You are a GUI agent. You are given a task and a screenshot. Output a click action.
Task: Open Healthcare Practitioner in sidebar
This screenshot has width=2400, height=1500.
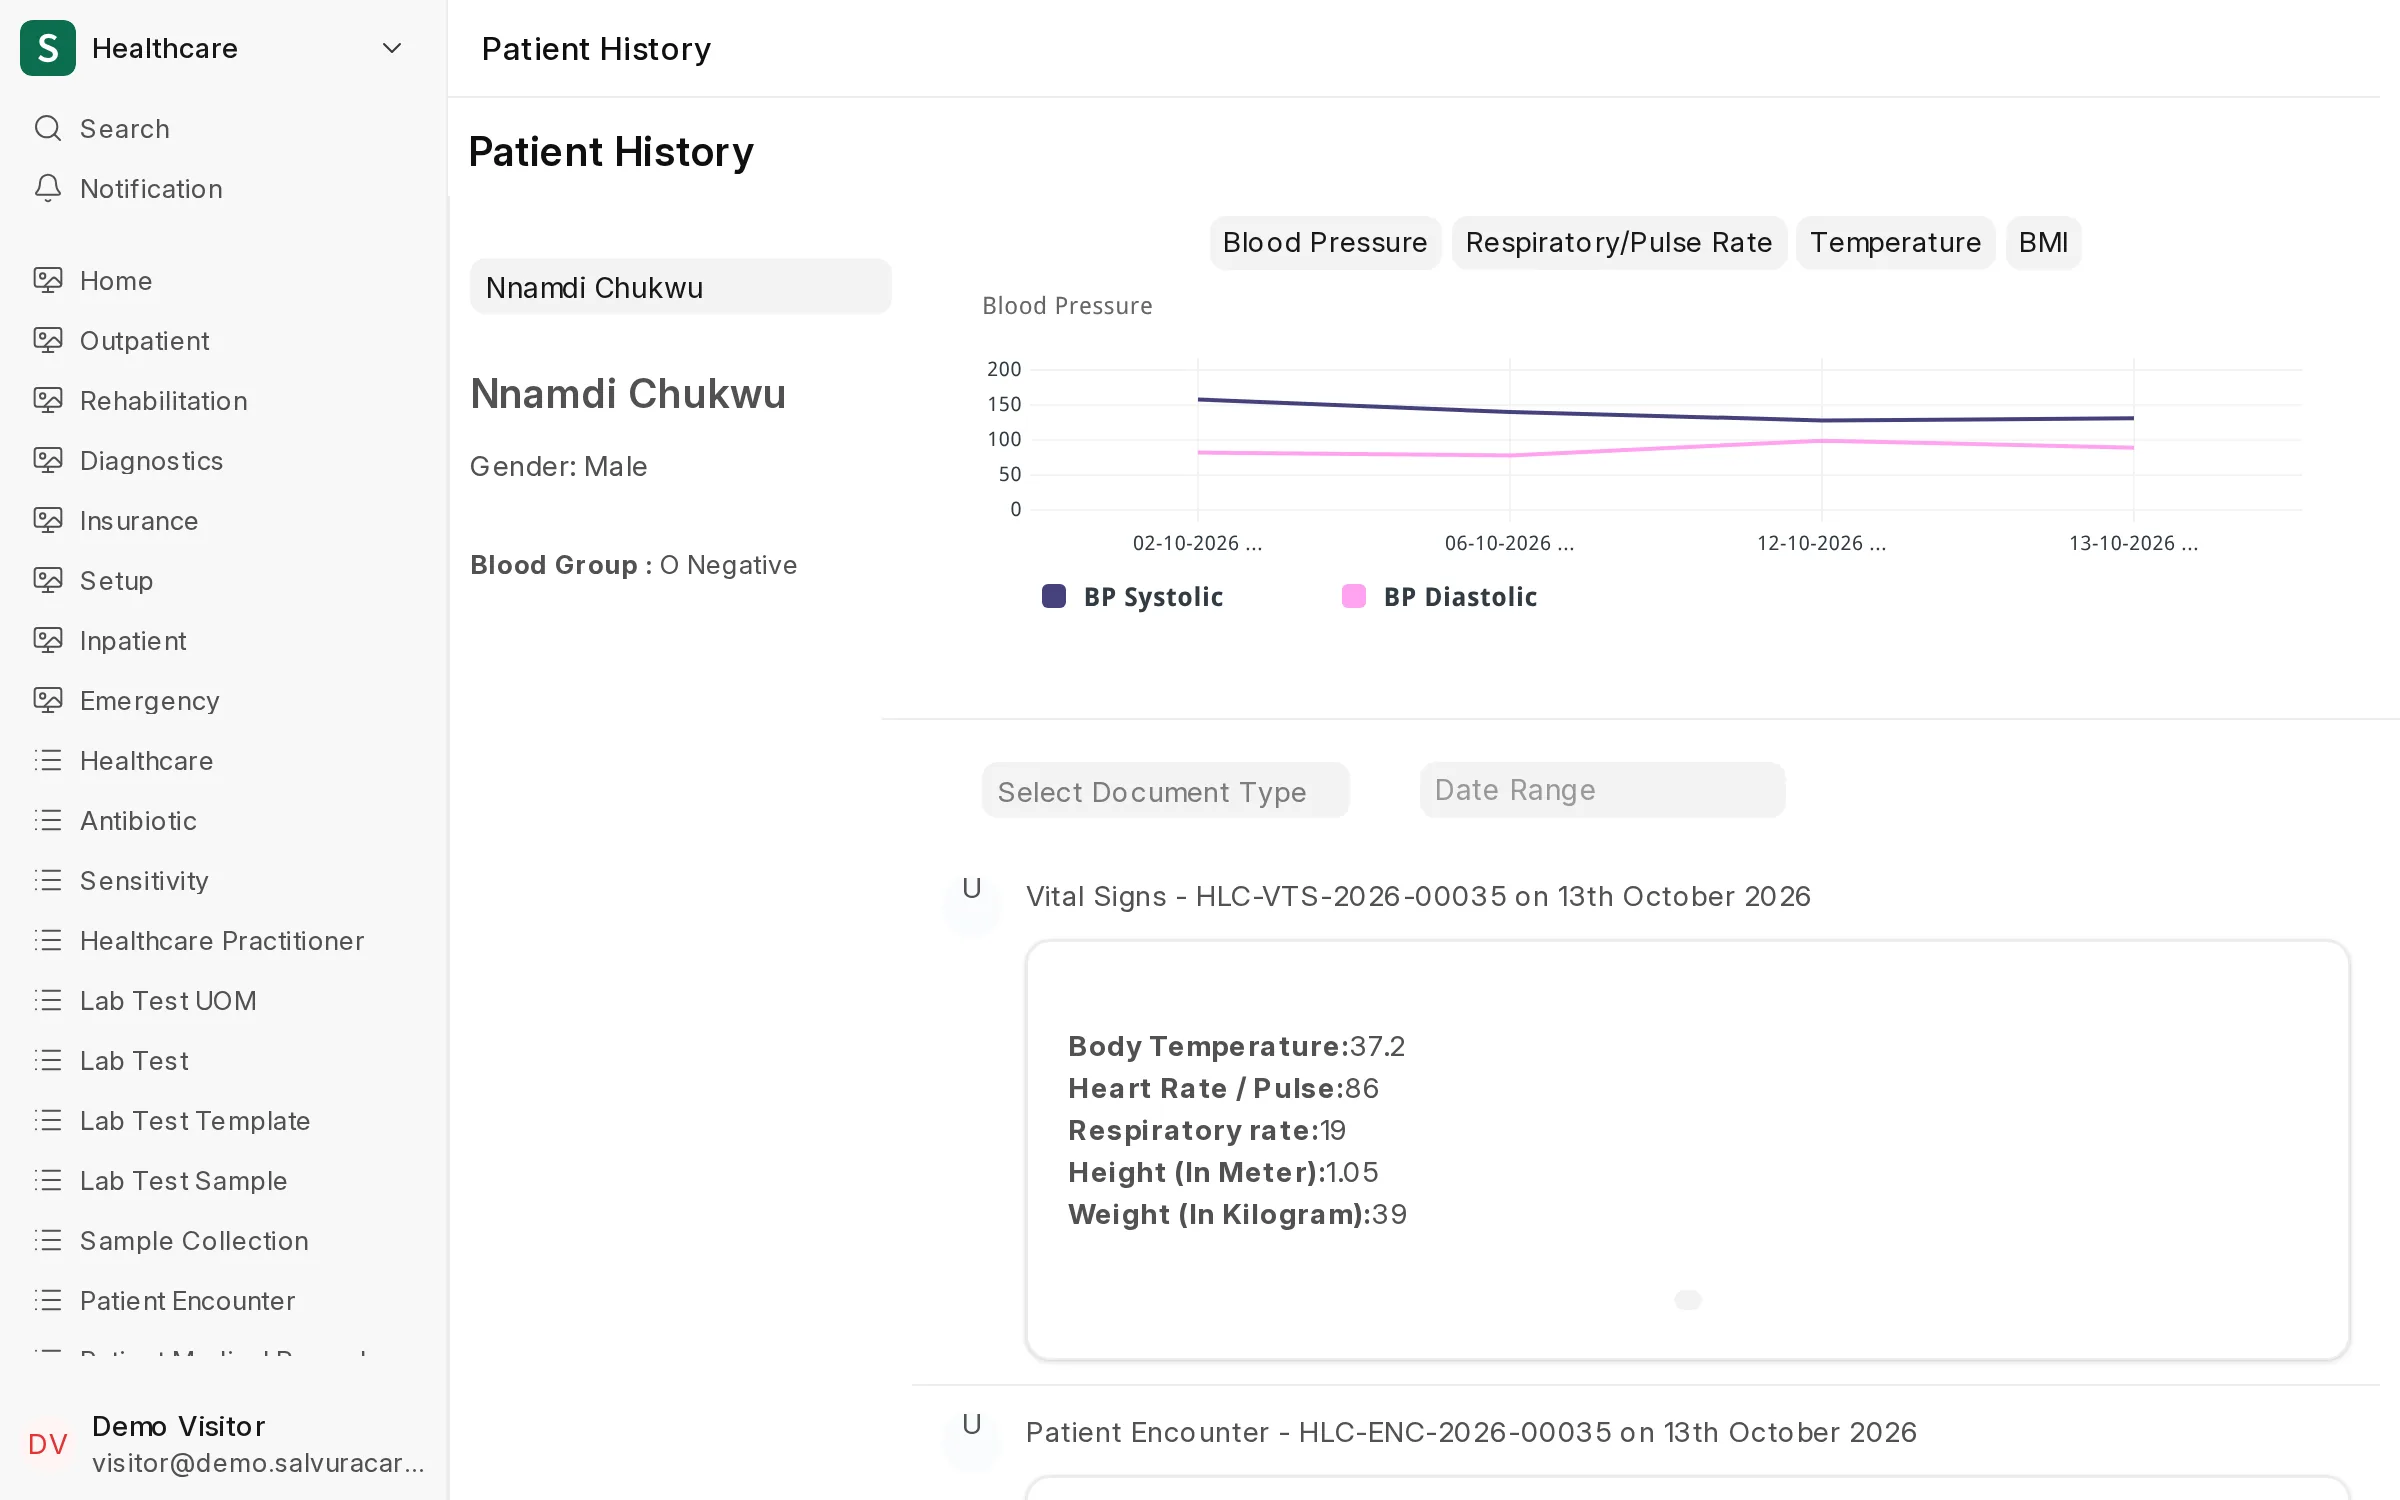click(222, 941)
